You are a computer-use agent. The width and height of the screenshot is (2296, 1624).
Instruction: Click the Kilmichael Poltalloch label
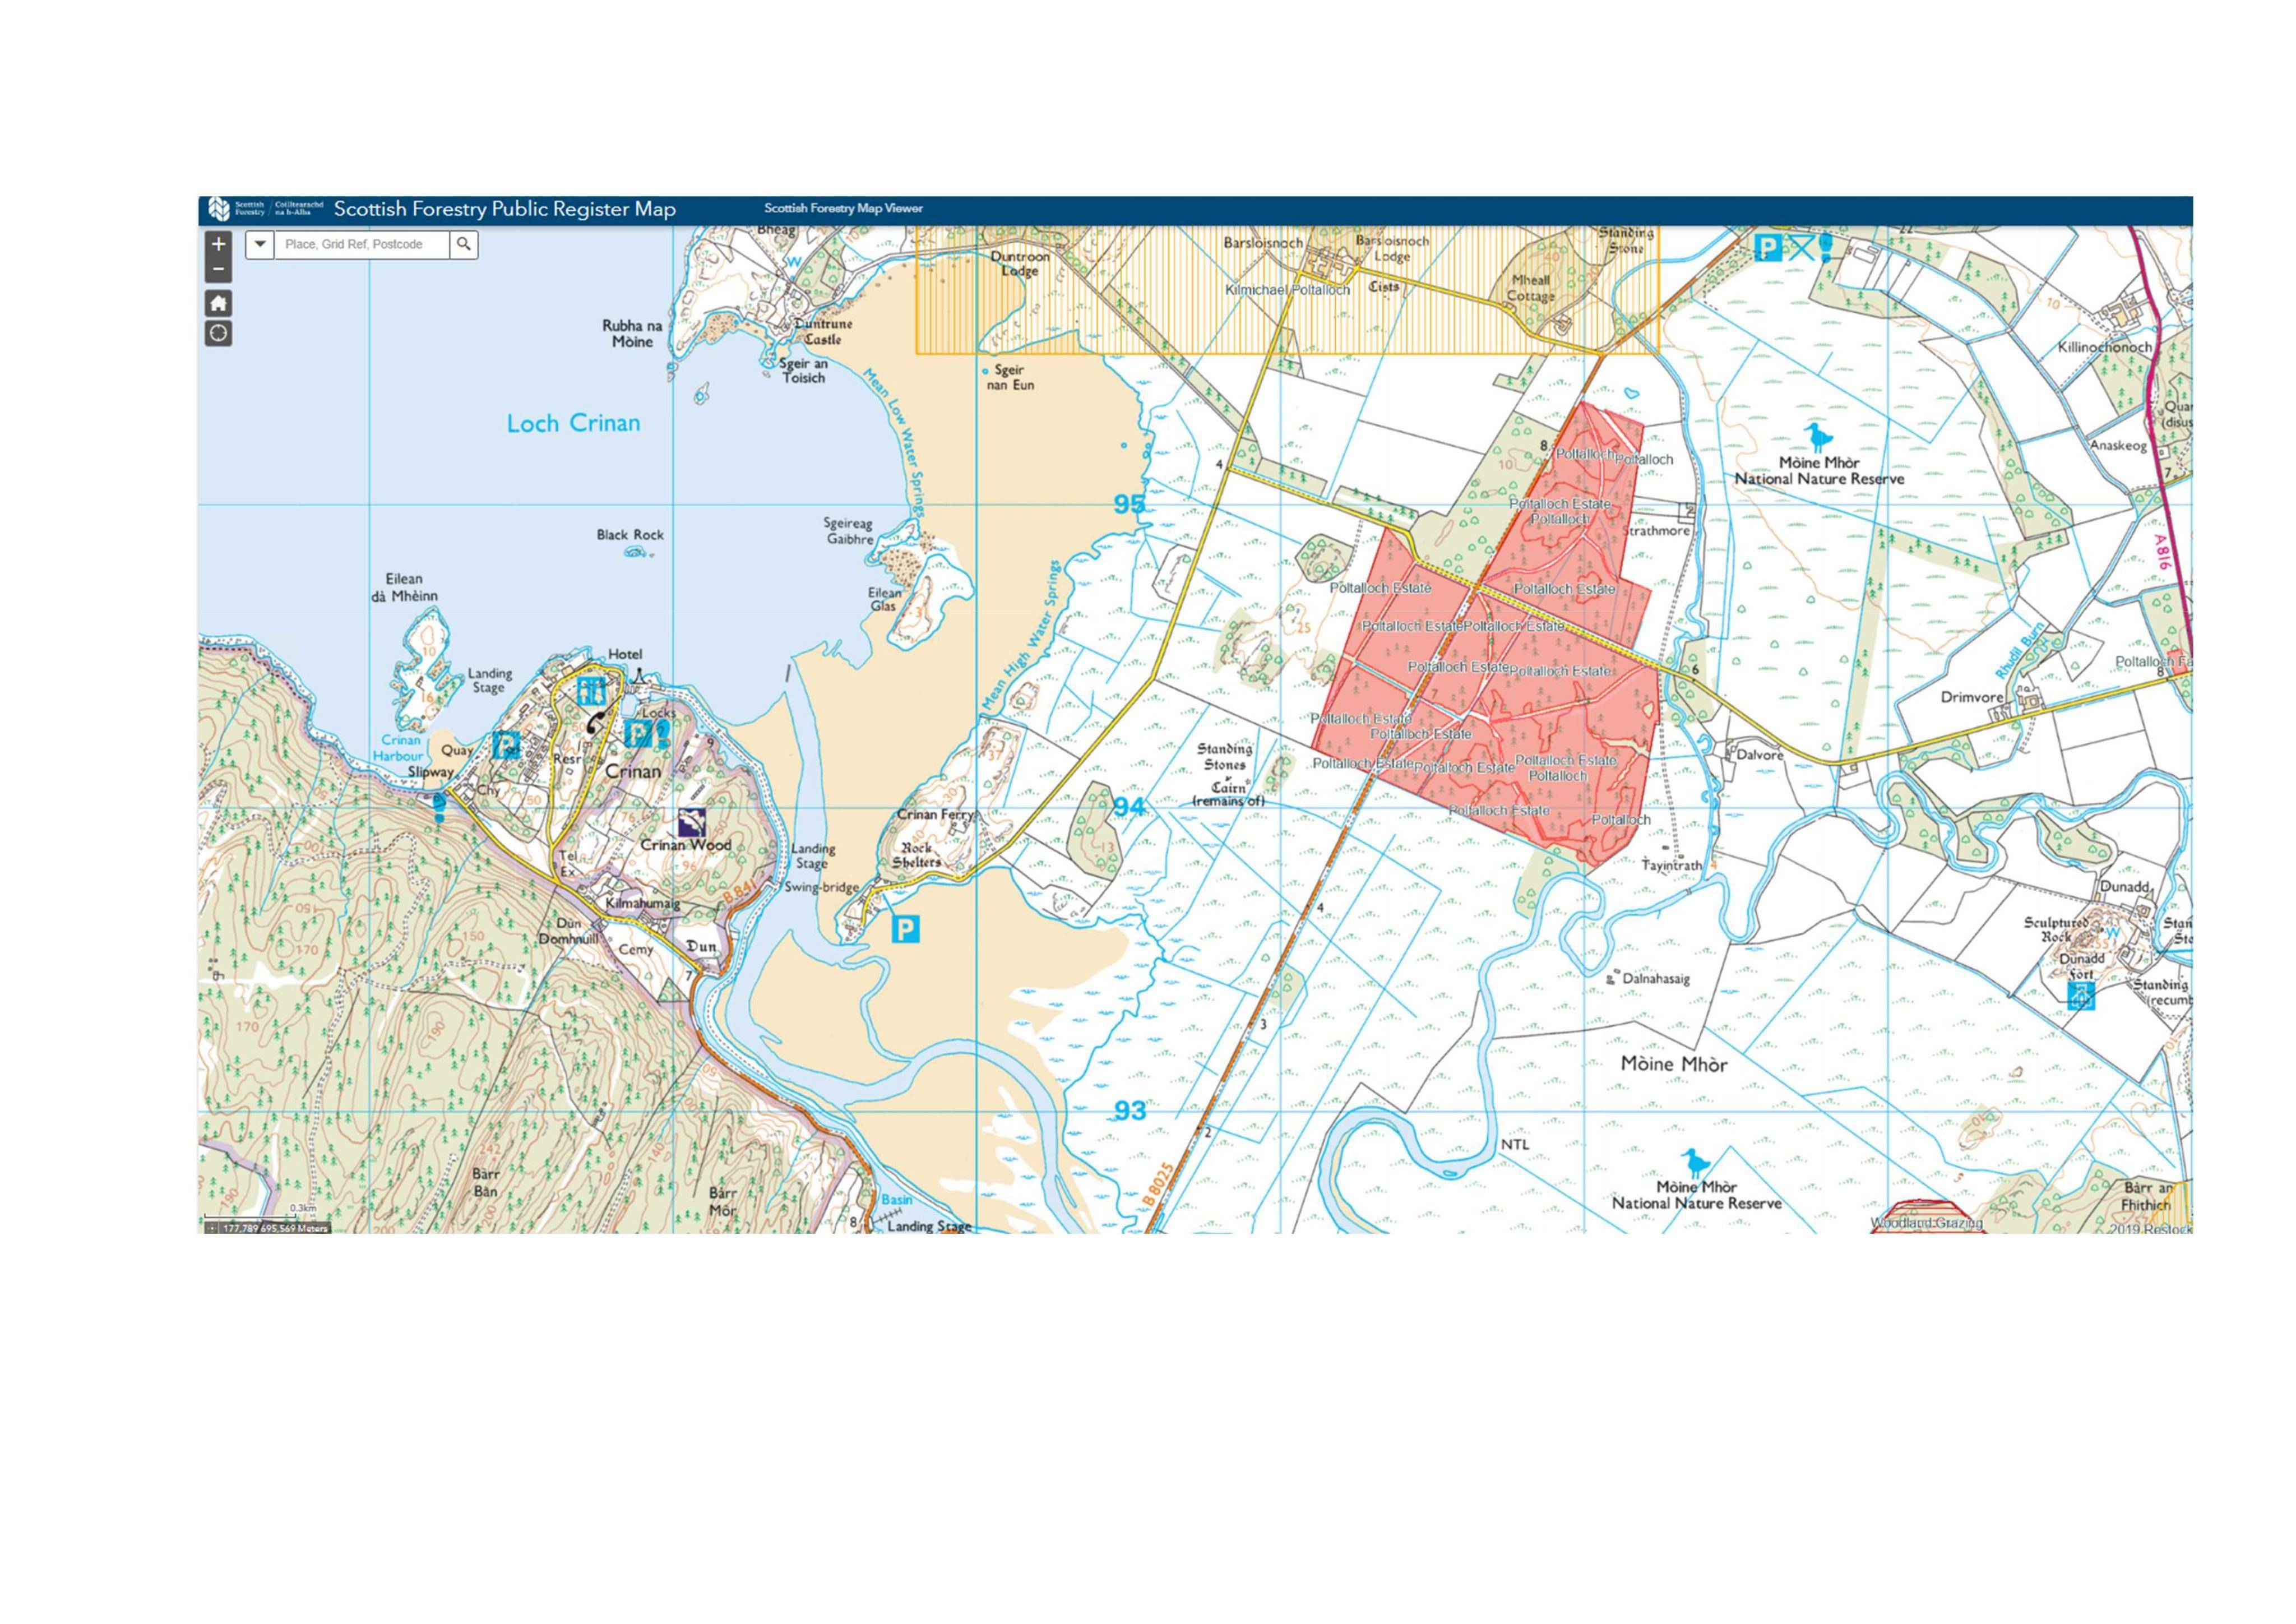coord(1288,290)
